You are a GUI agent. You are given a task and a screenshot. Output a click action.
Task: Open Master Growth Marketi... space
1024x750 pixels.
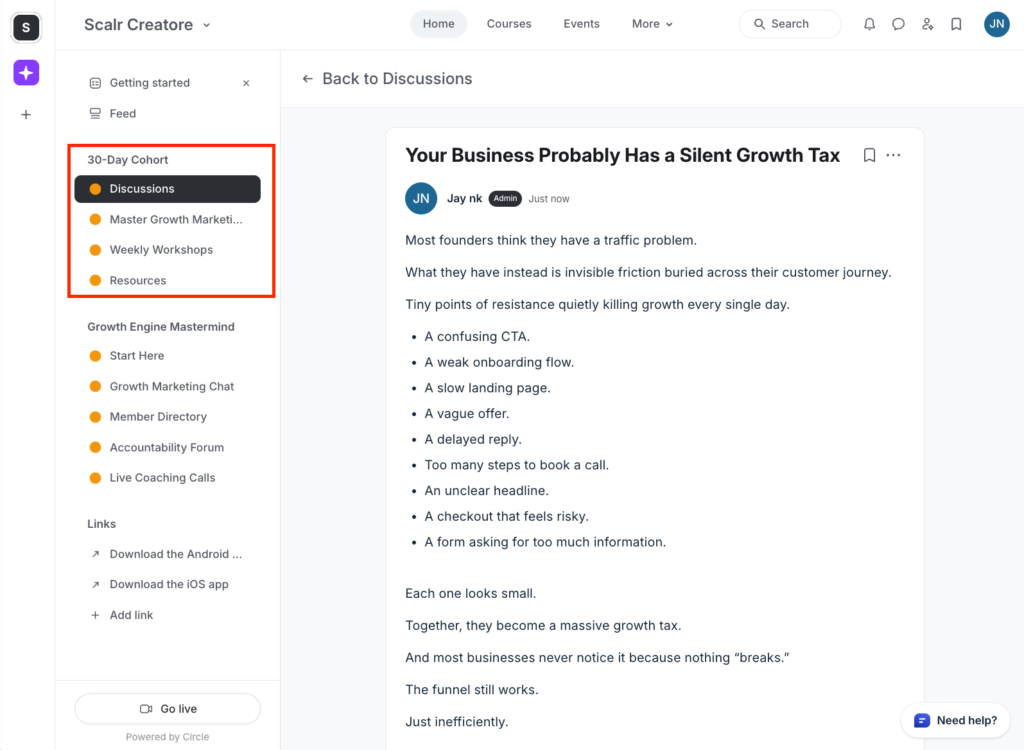point(167,220)
